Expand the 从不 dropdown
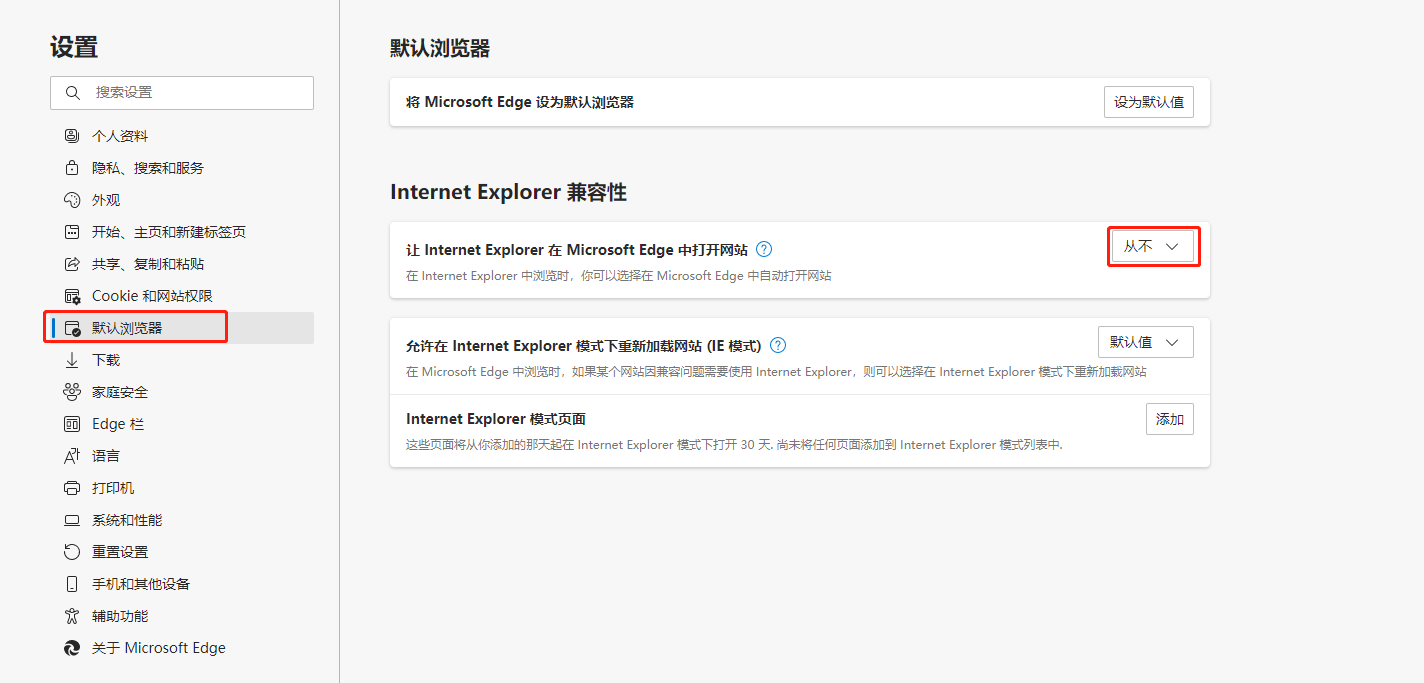This screenshot has width=1424, height=683. pyautogui.click(x=1153, y=246)
